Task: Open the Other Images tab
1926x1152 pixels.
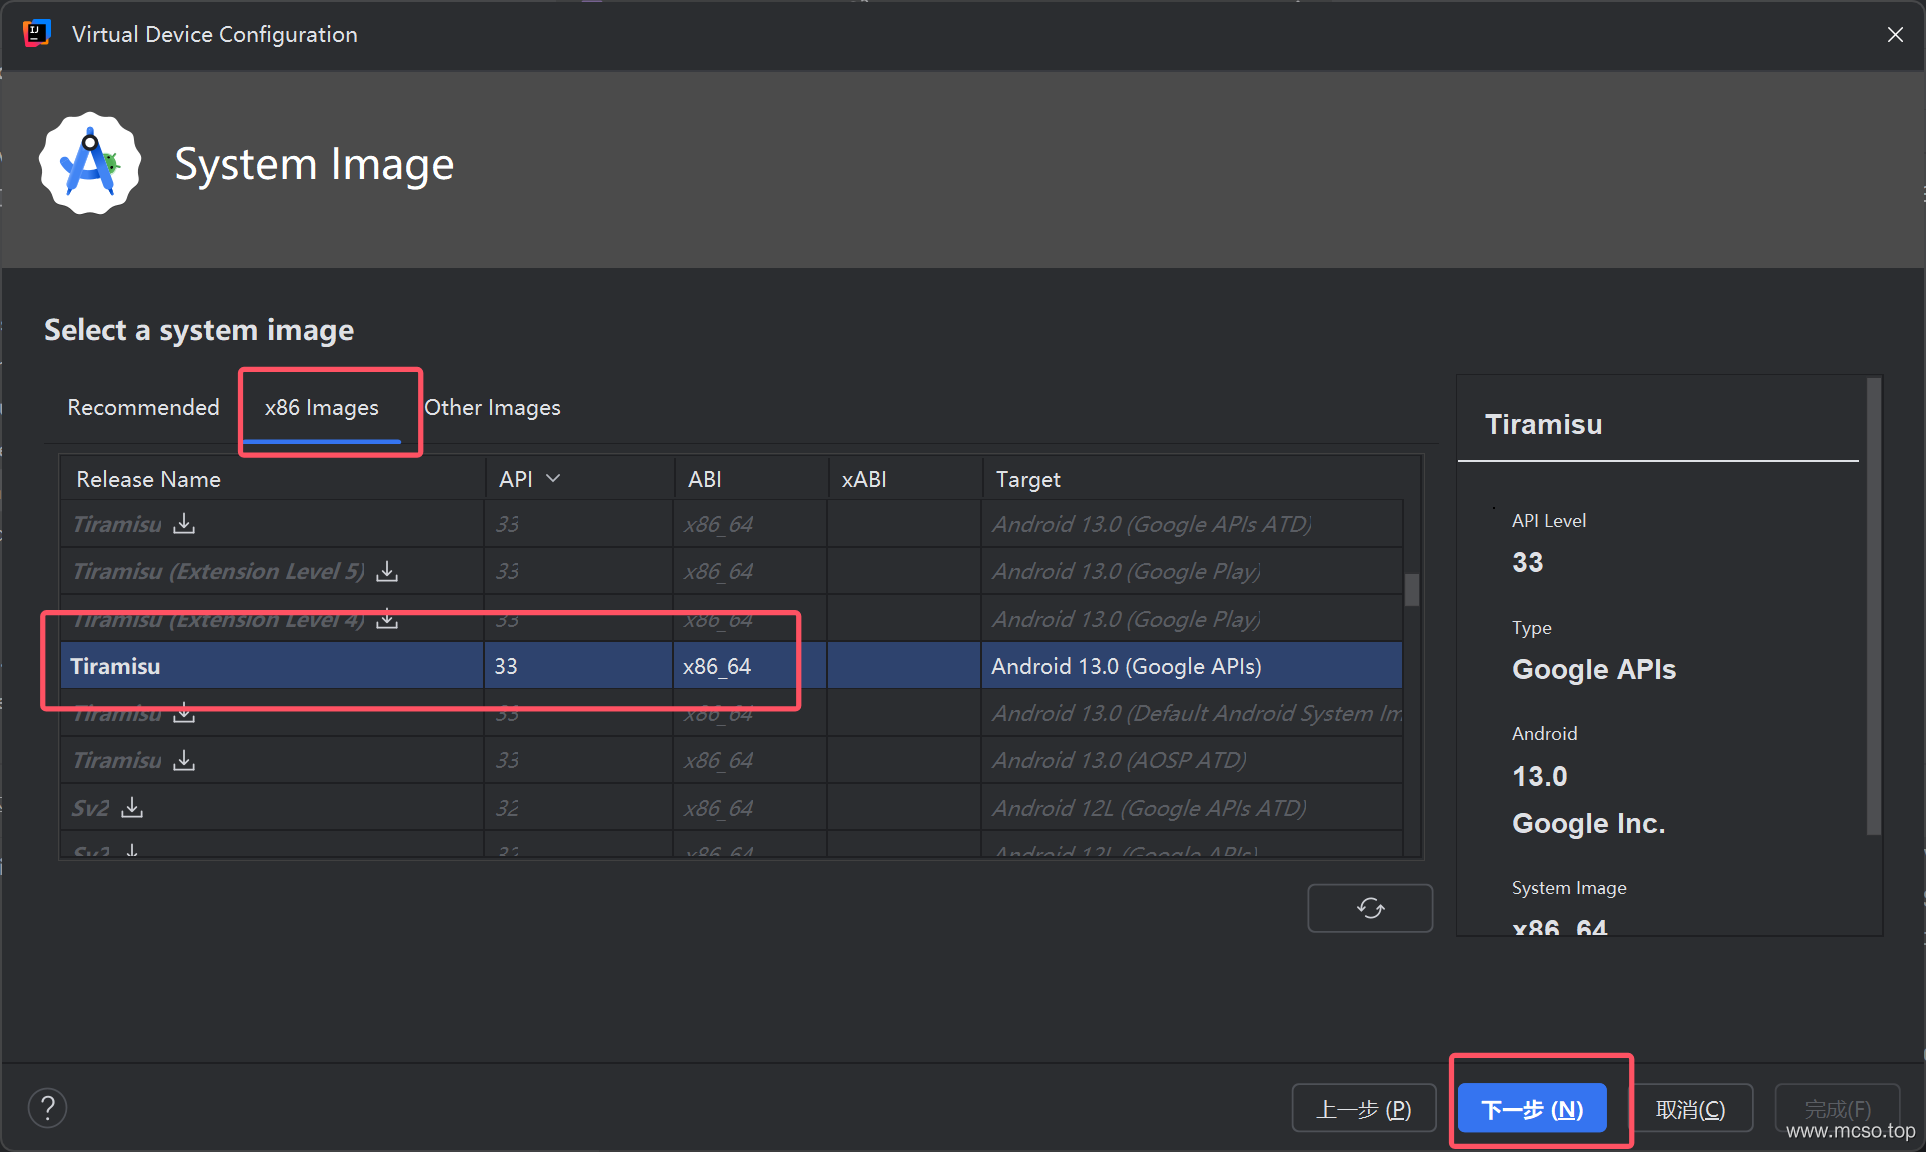Action: pyautogui.click(x=492, y=408)
